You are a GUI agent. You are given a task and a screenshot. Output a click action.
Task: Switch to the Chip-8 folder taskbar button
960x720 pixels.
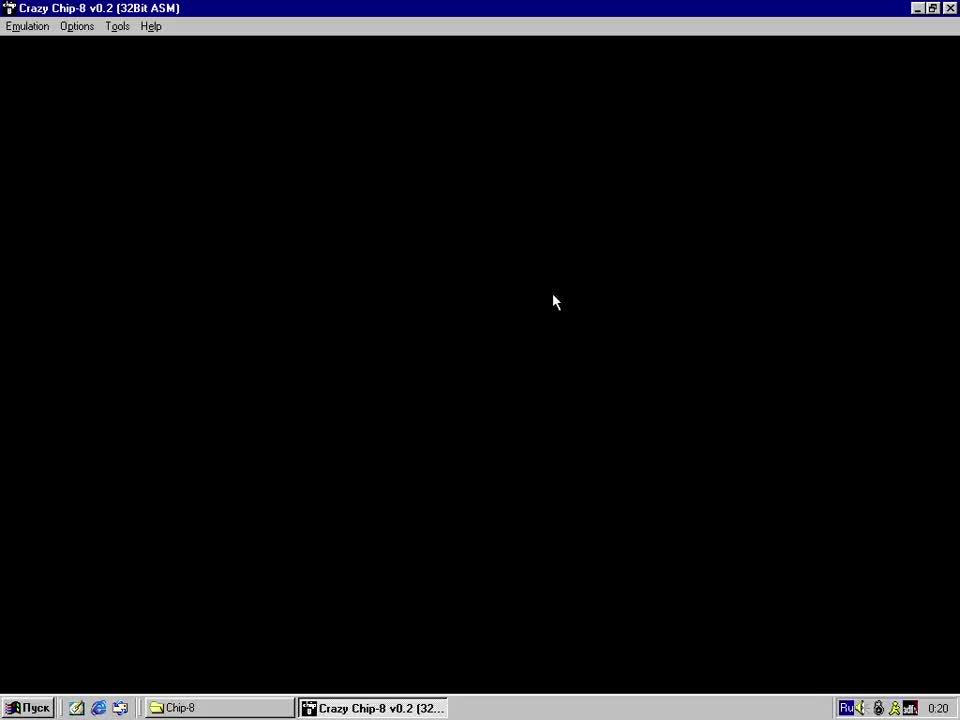(220, 708)
